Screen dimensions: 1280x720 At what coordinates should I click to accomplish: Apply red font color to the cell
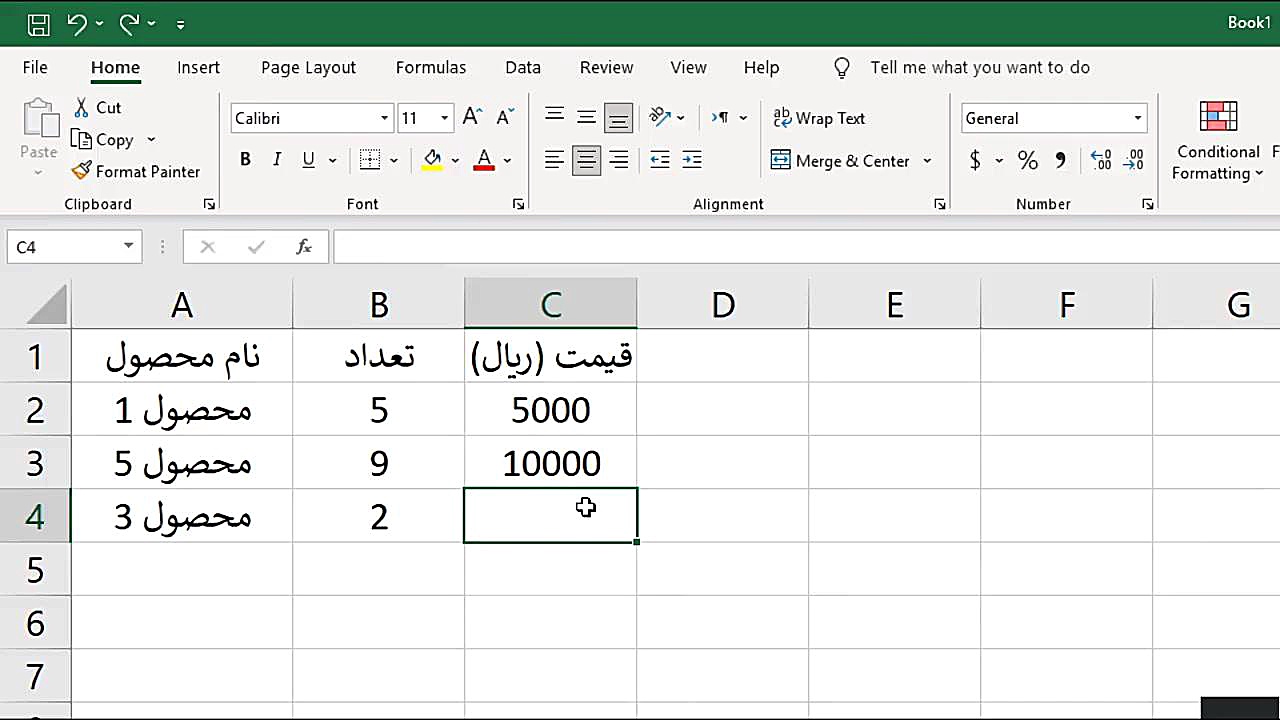(x=484, y=160)
